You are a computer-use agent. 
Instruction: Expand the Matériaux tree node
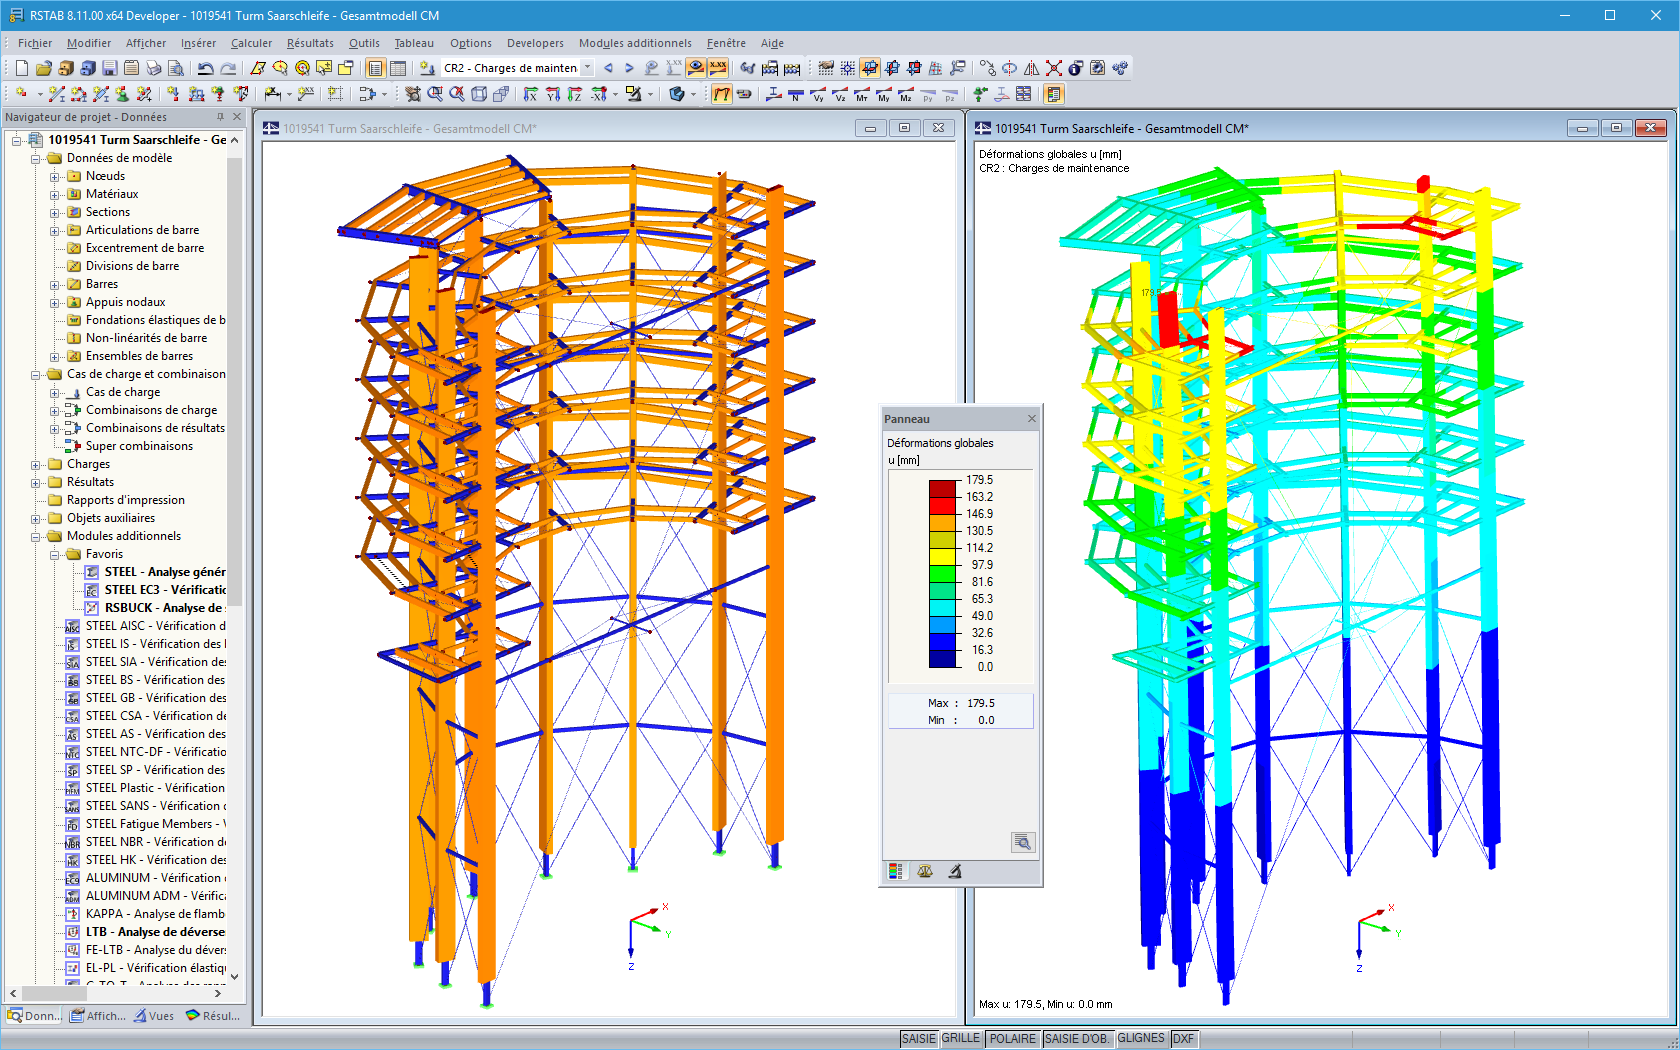click(x=55, y=195)
